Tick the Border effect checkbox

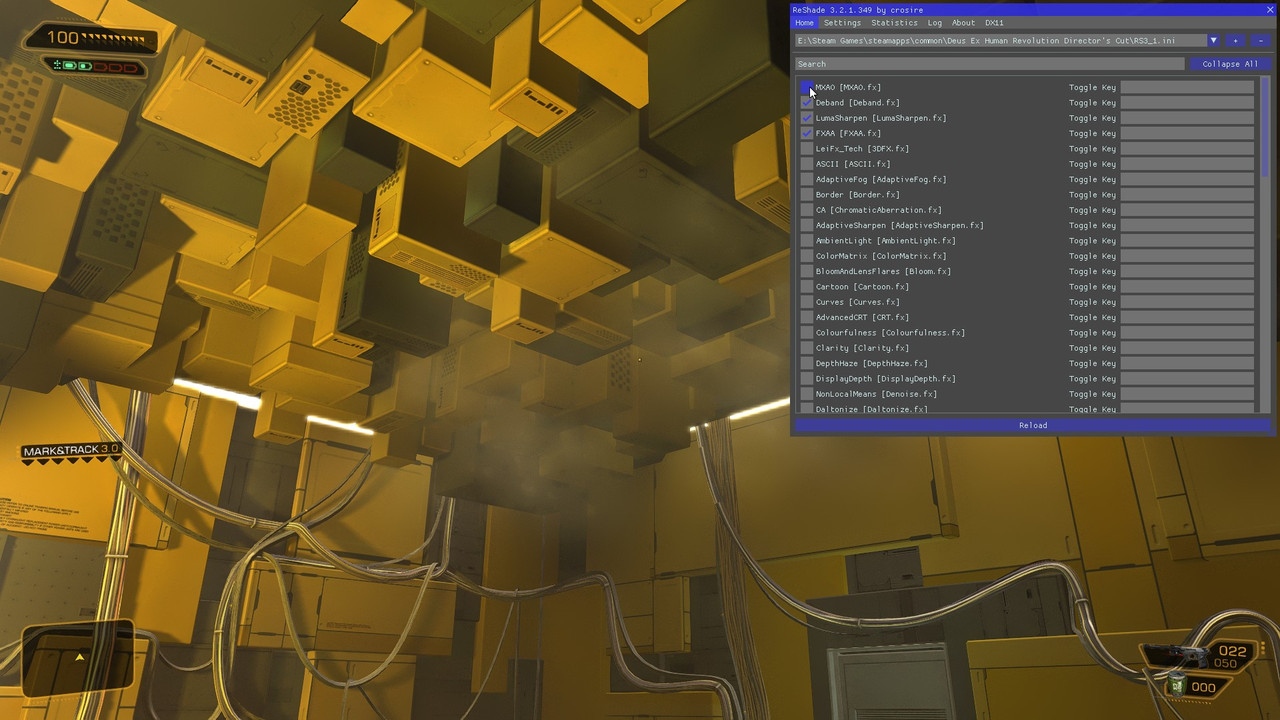coord(807,195)
